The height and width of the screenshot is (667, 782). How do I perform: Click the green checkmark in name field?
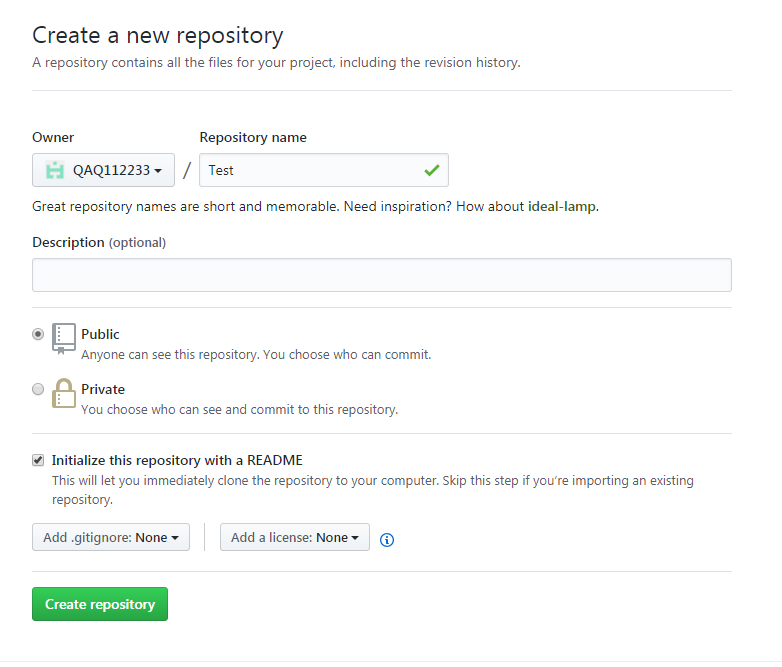point(431,170)
